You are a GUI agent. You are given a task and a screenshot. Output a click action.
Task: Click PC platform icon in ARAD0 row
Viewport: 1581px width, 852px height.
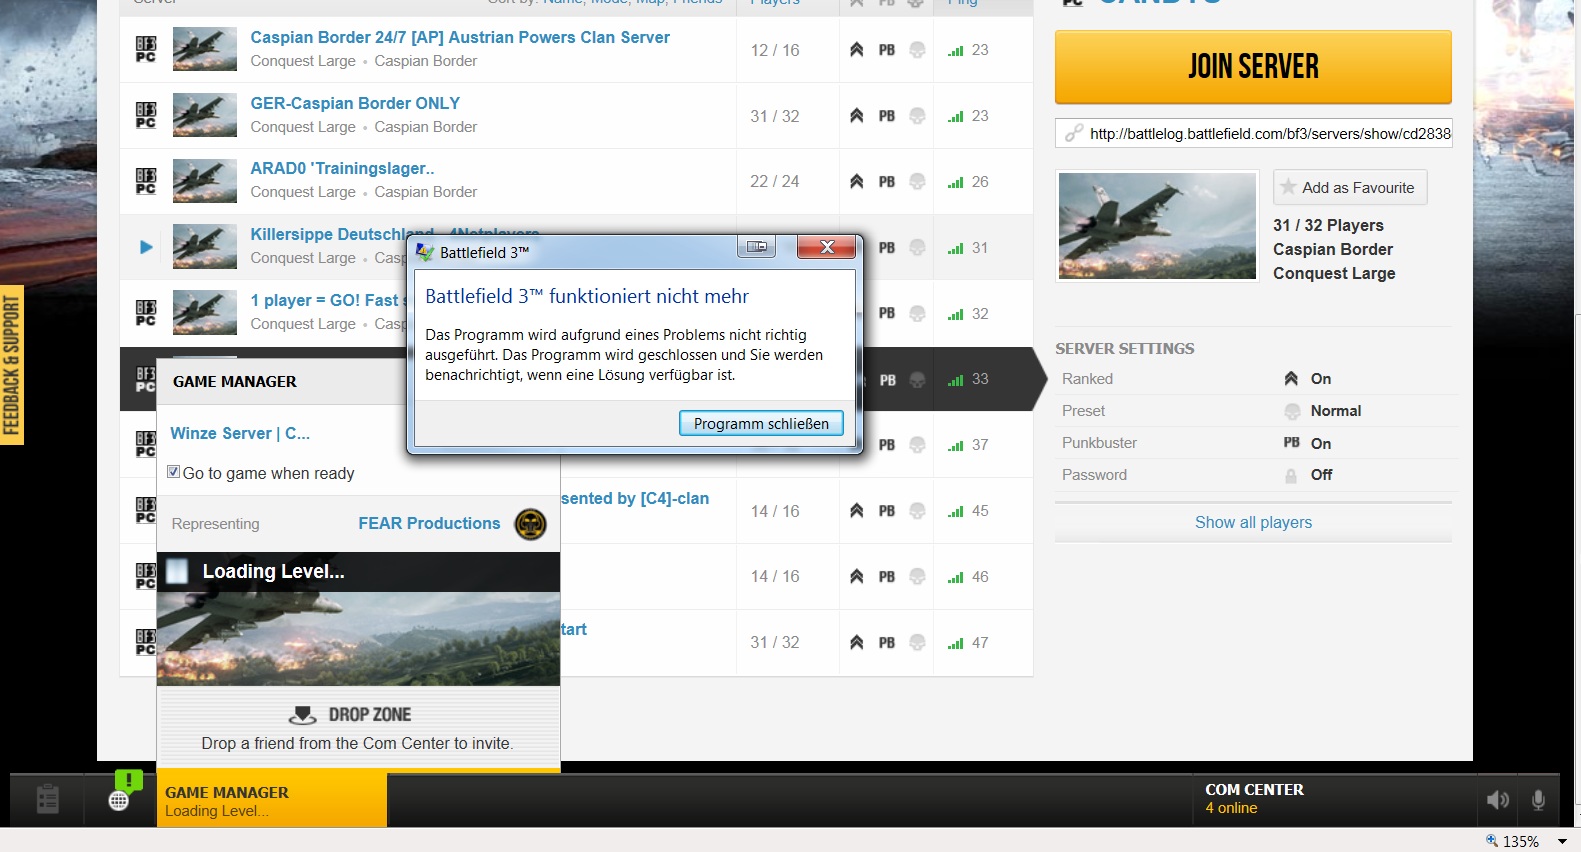click(146, 182)
